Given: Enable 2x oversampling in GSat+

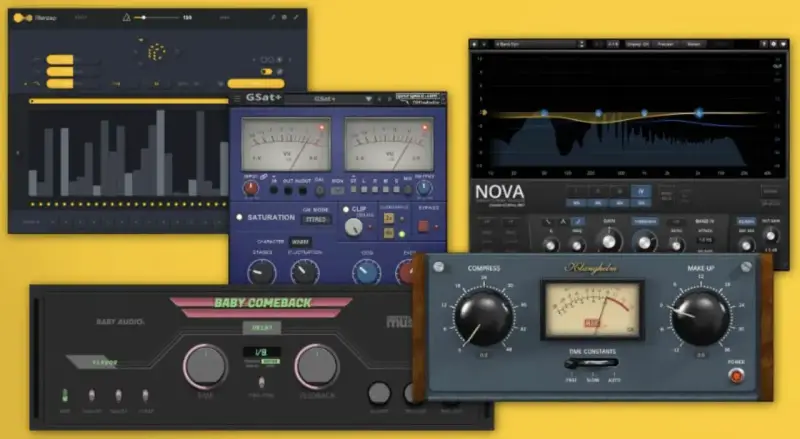Looking at the screenshot, I should tap(389, 218).
